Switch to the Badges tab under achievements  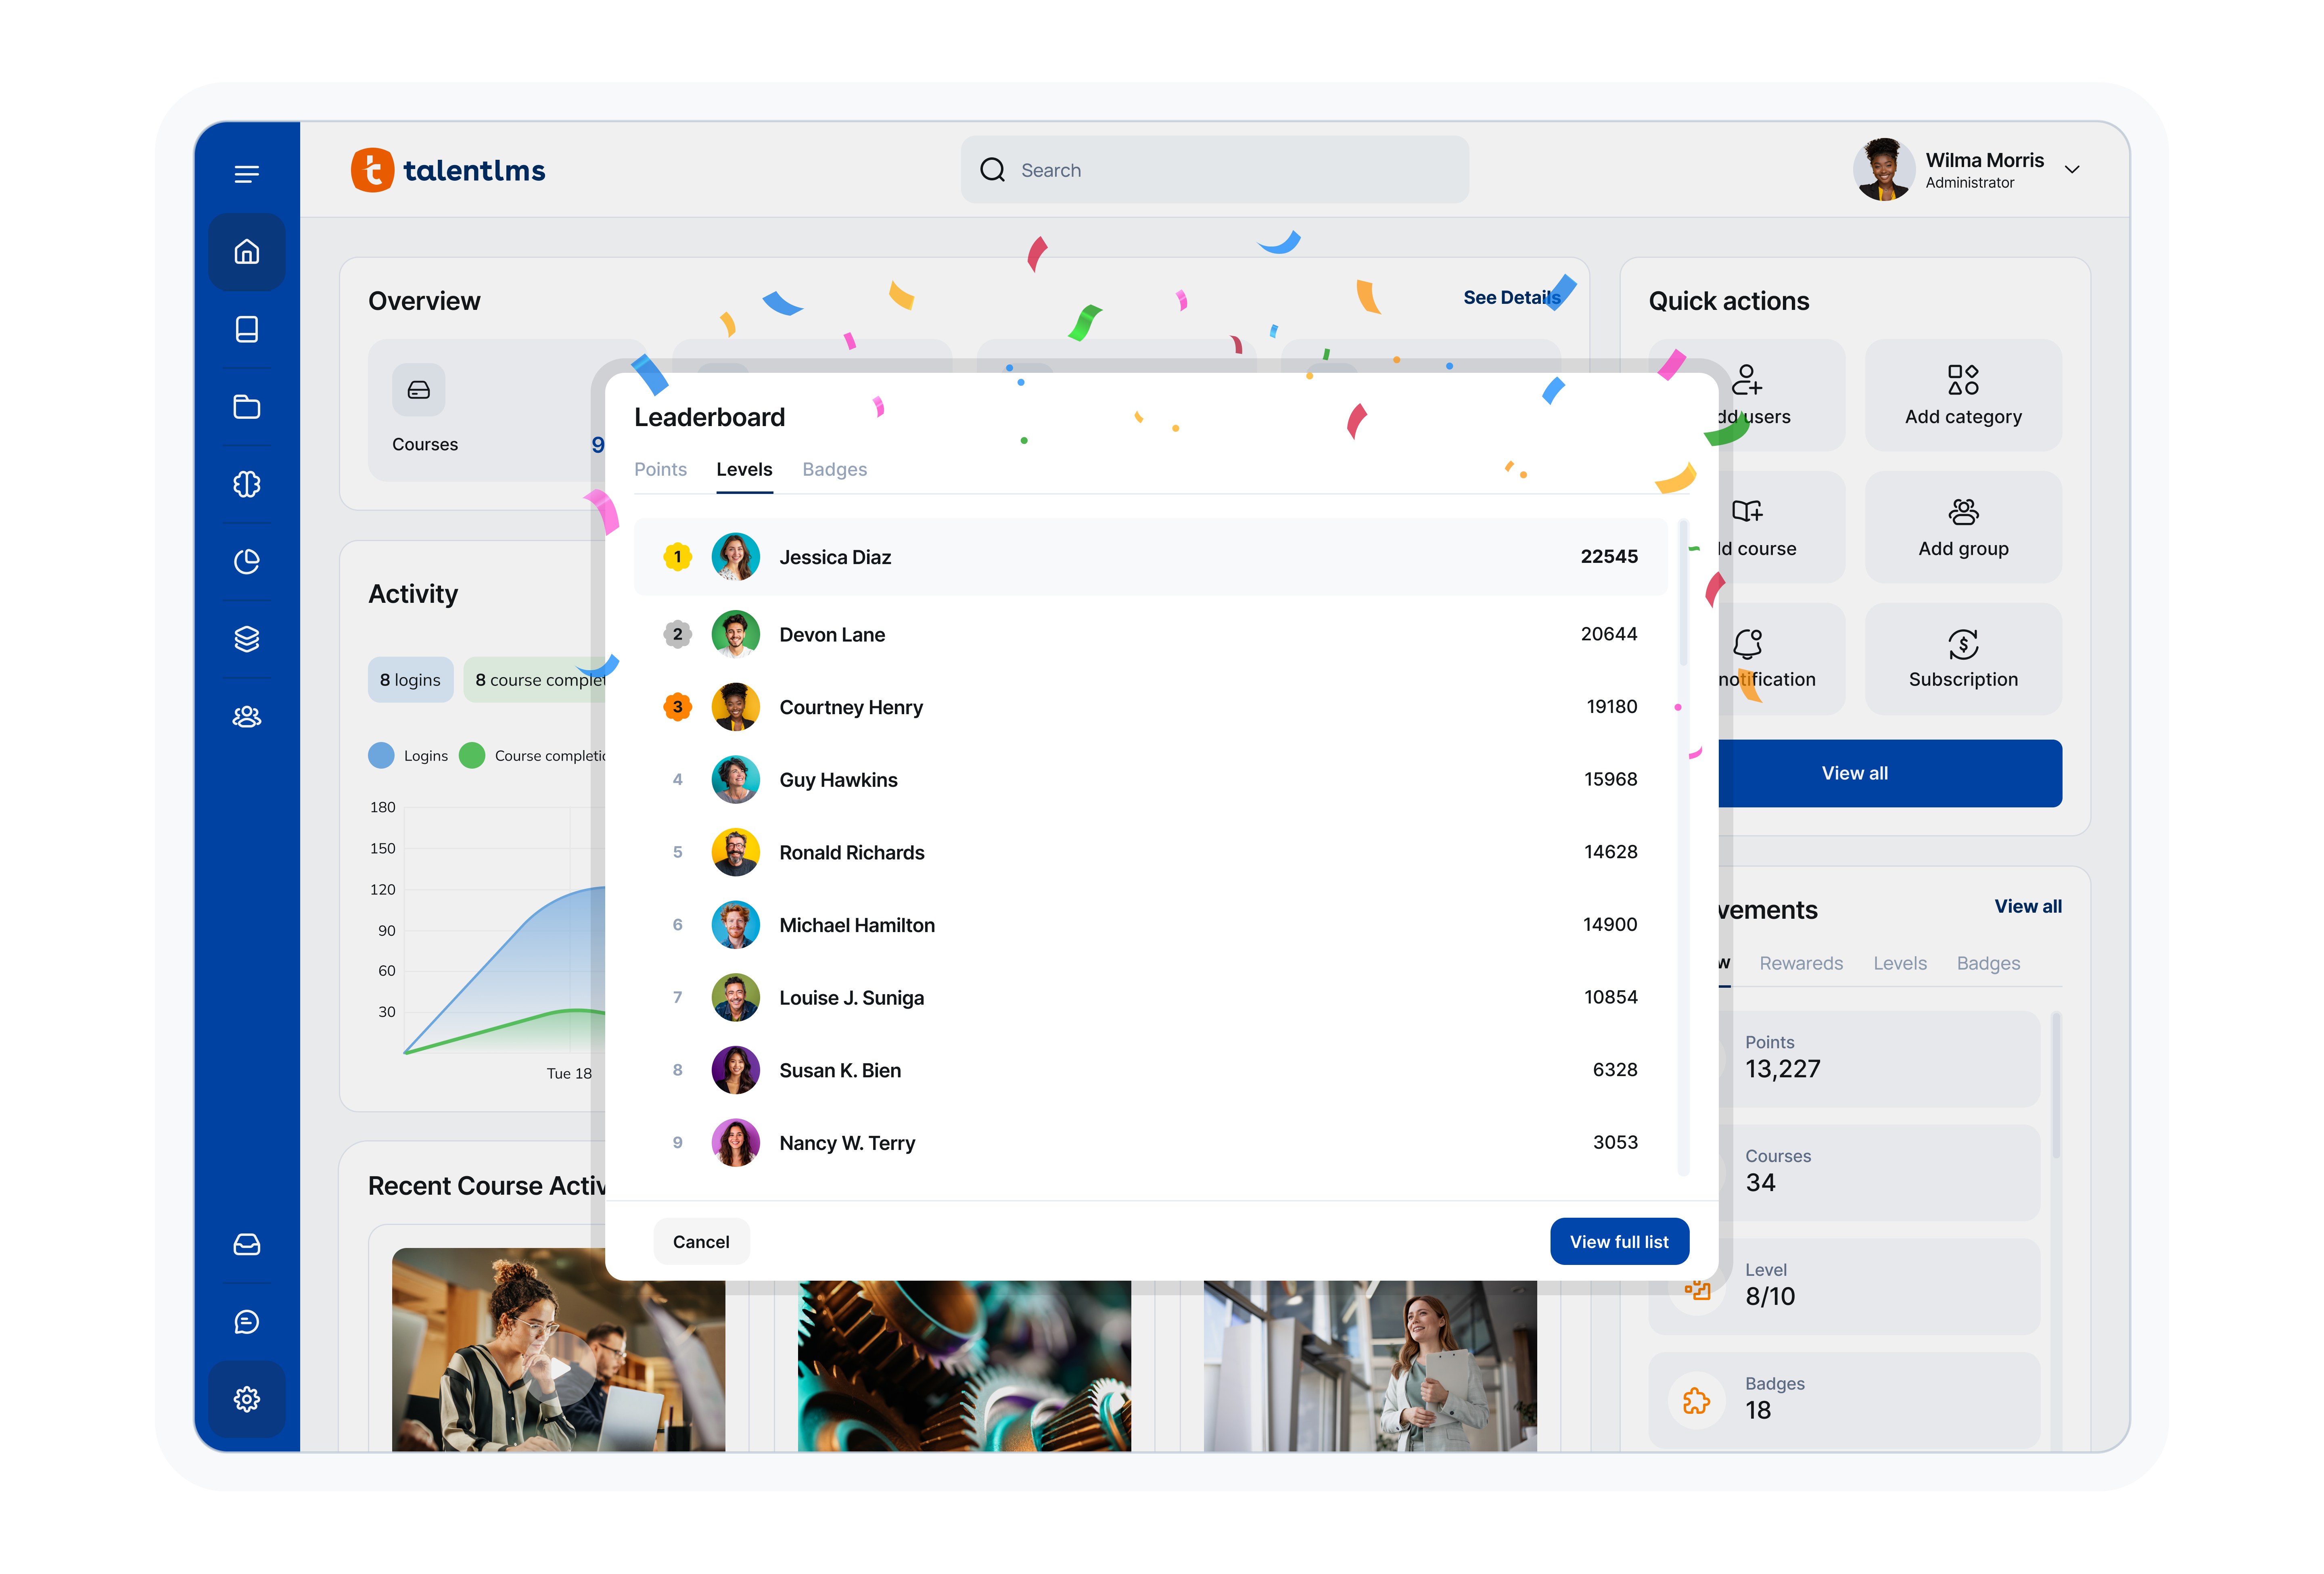click(1988, 963)
